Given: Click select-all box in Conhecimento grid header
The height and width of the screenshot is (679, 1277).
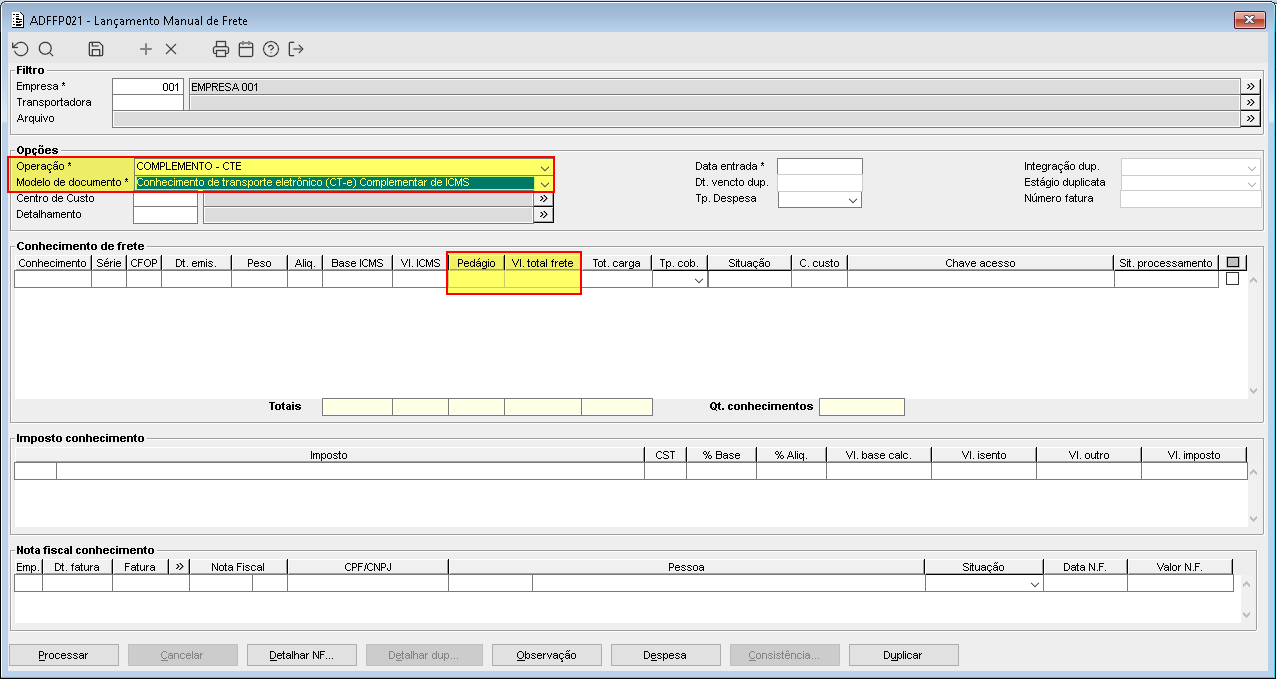Looking at the screenshot, I should [1233, 263].
